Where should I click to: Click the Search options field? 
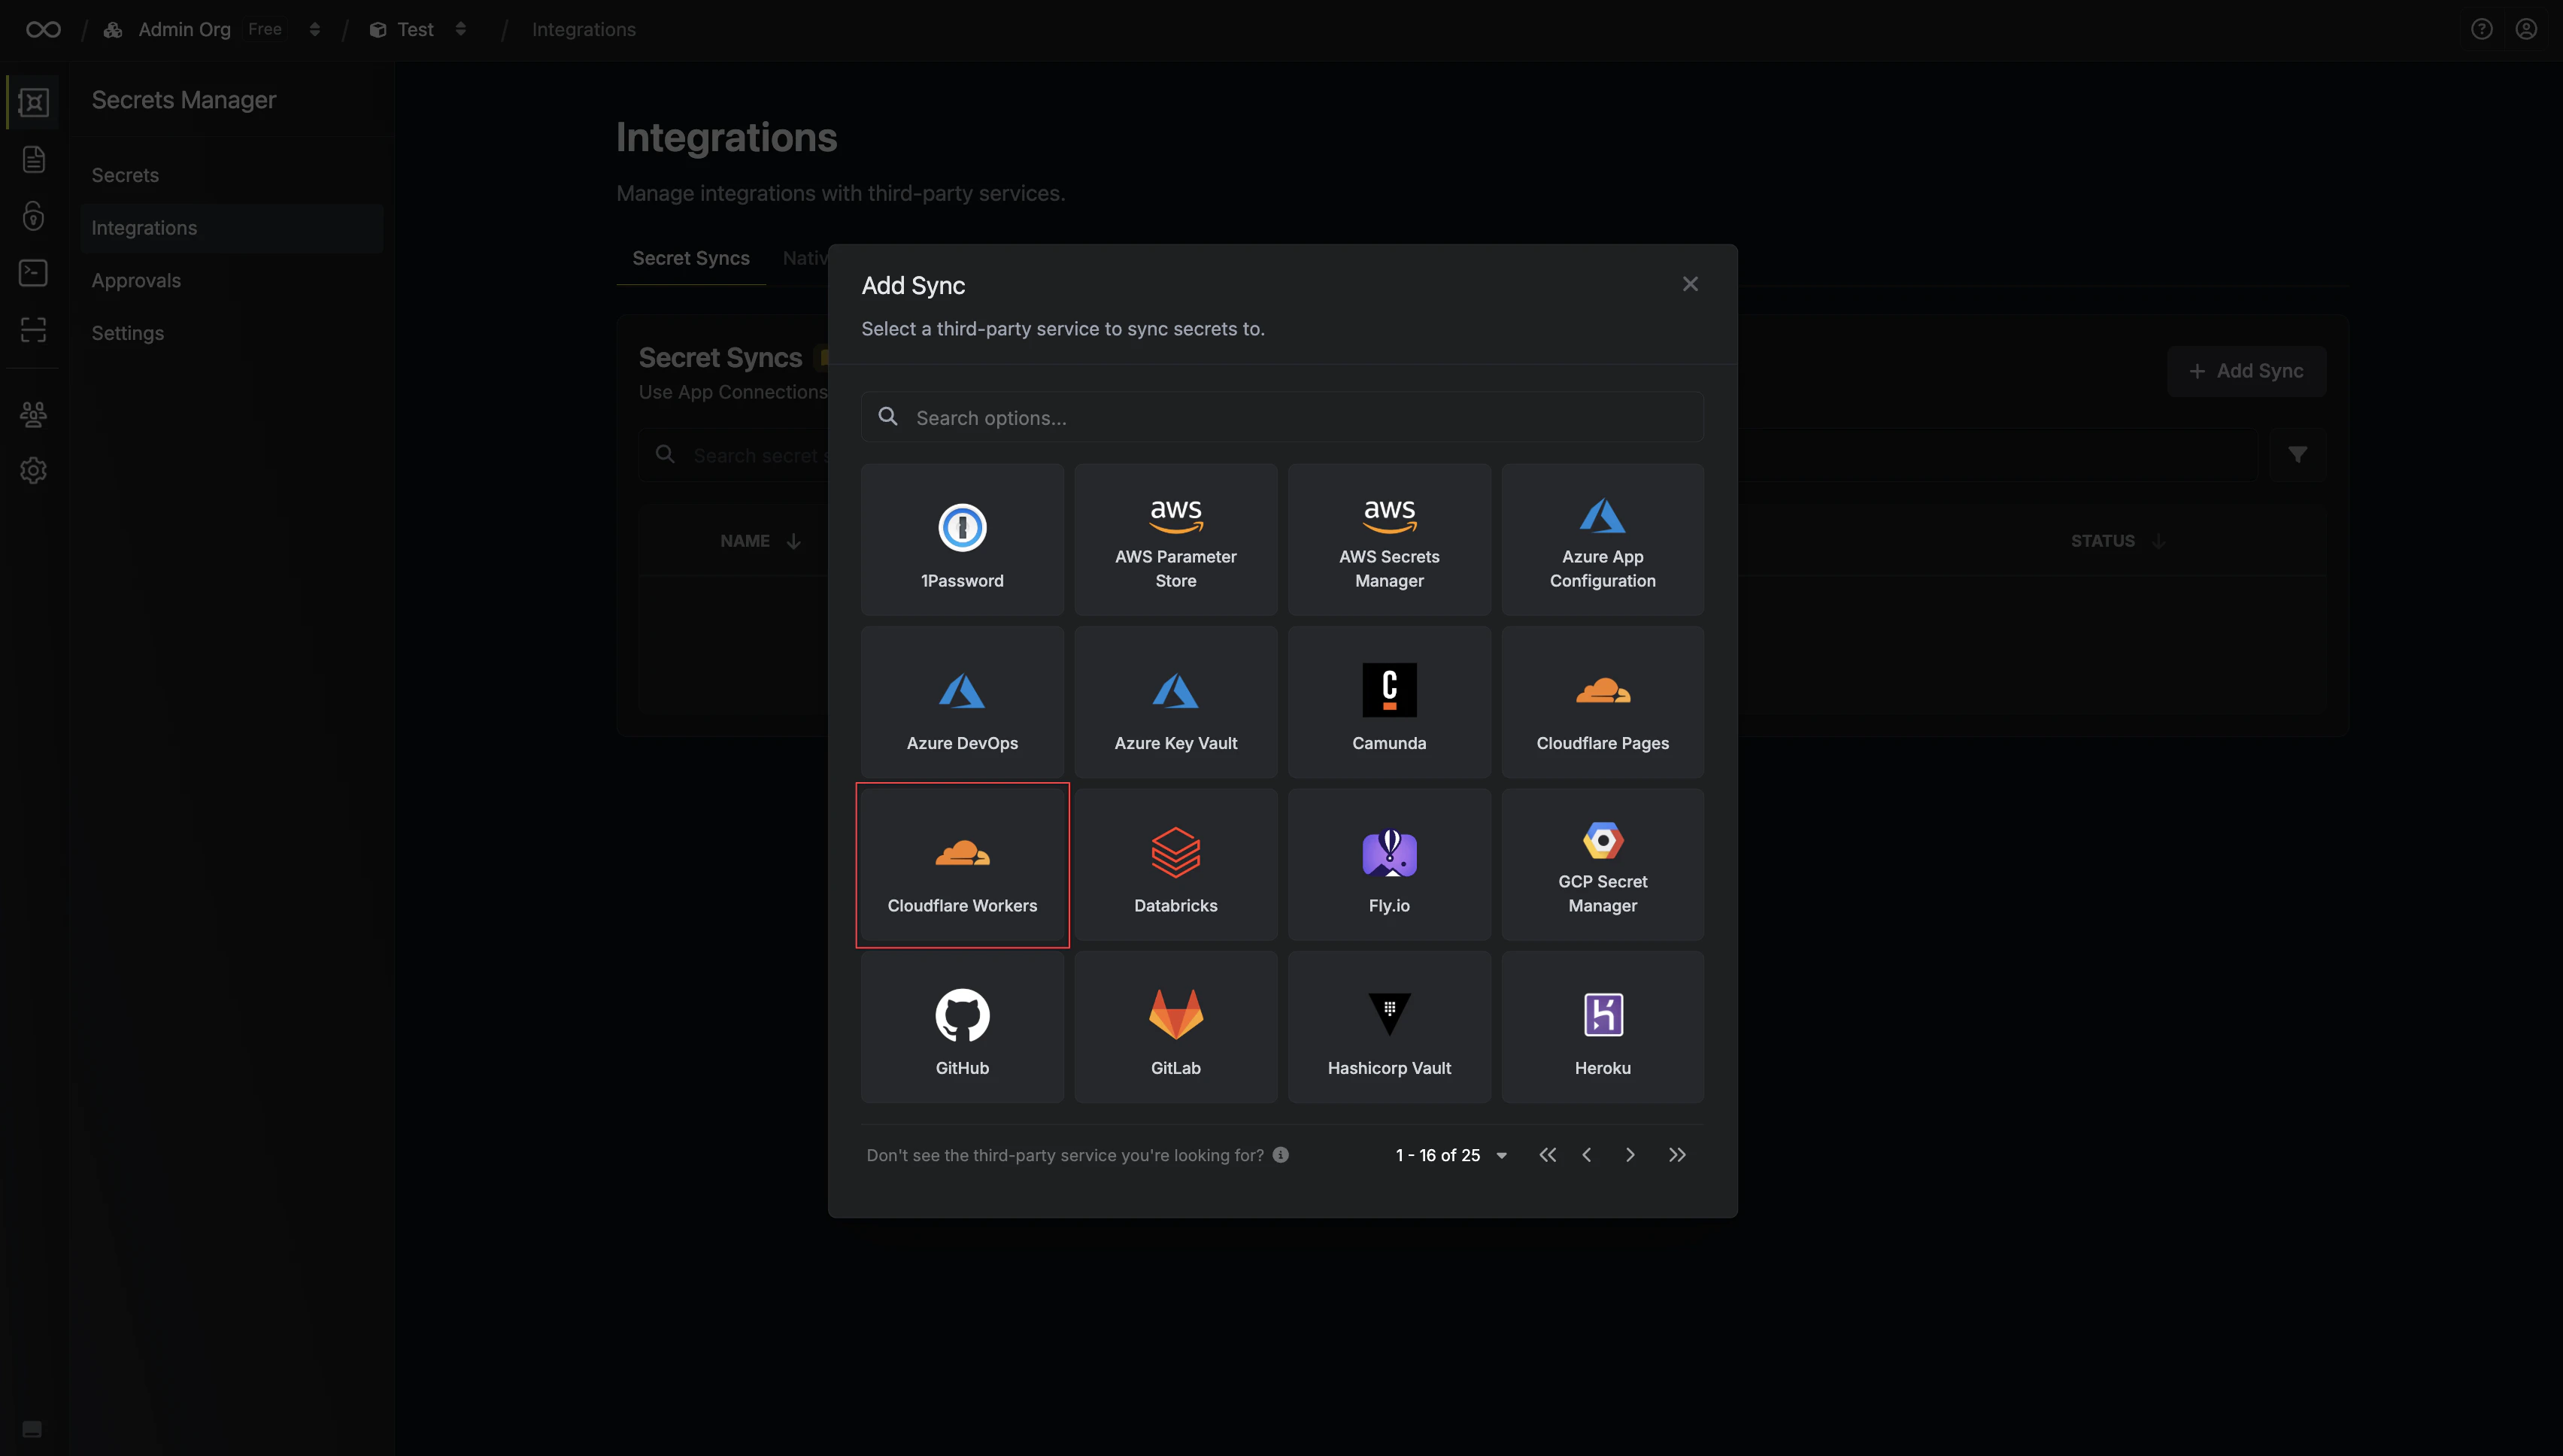(1282, 417)
